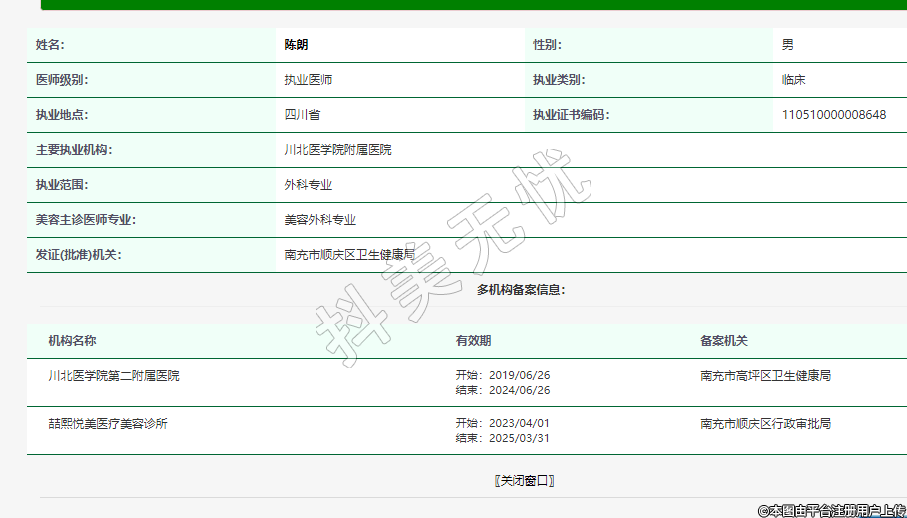
Task: Click the 执业医师 level value
Action: click(308, 80)
